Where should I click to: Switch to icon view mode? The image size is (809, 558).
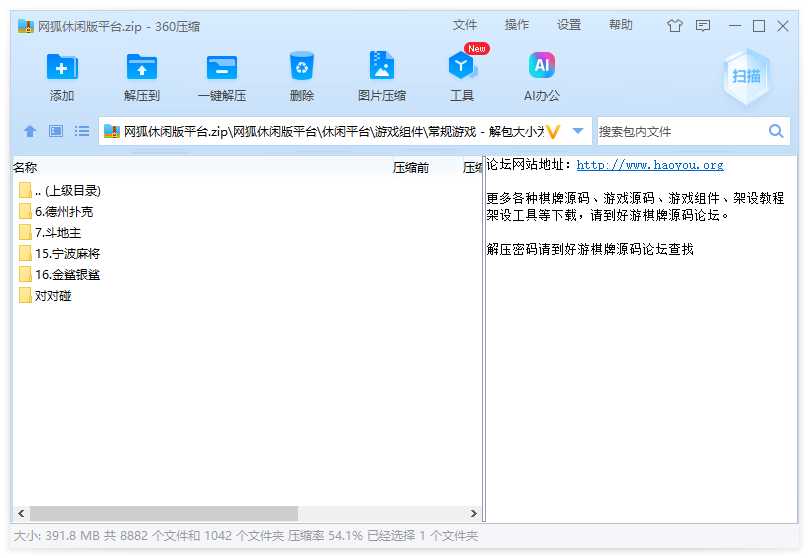pyautogui.click(x=56, y=131)
